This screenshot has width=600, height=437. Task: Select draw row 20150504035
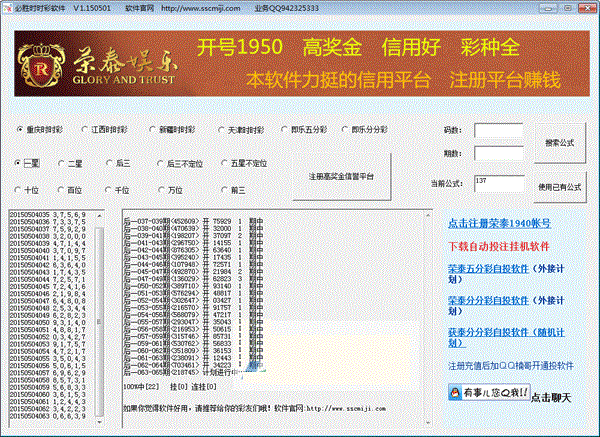(x=48, y=215)
